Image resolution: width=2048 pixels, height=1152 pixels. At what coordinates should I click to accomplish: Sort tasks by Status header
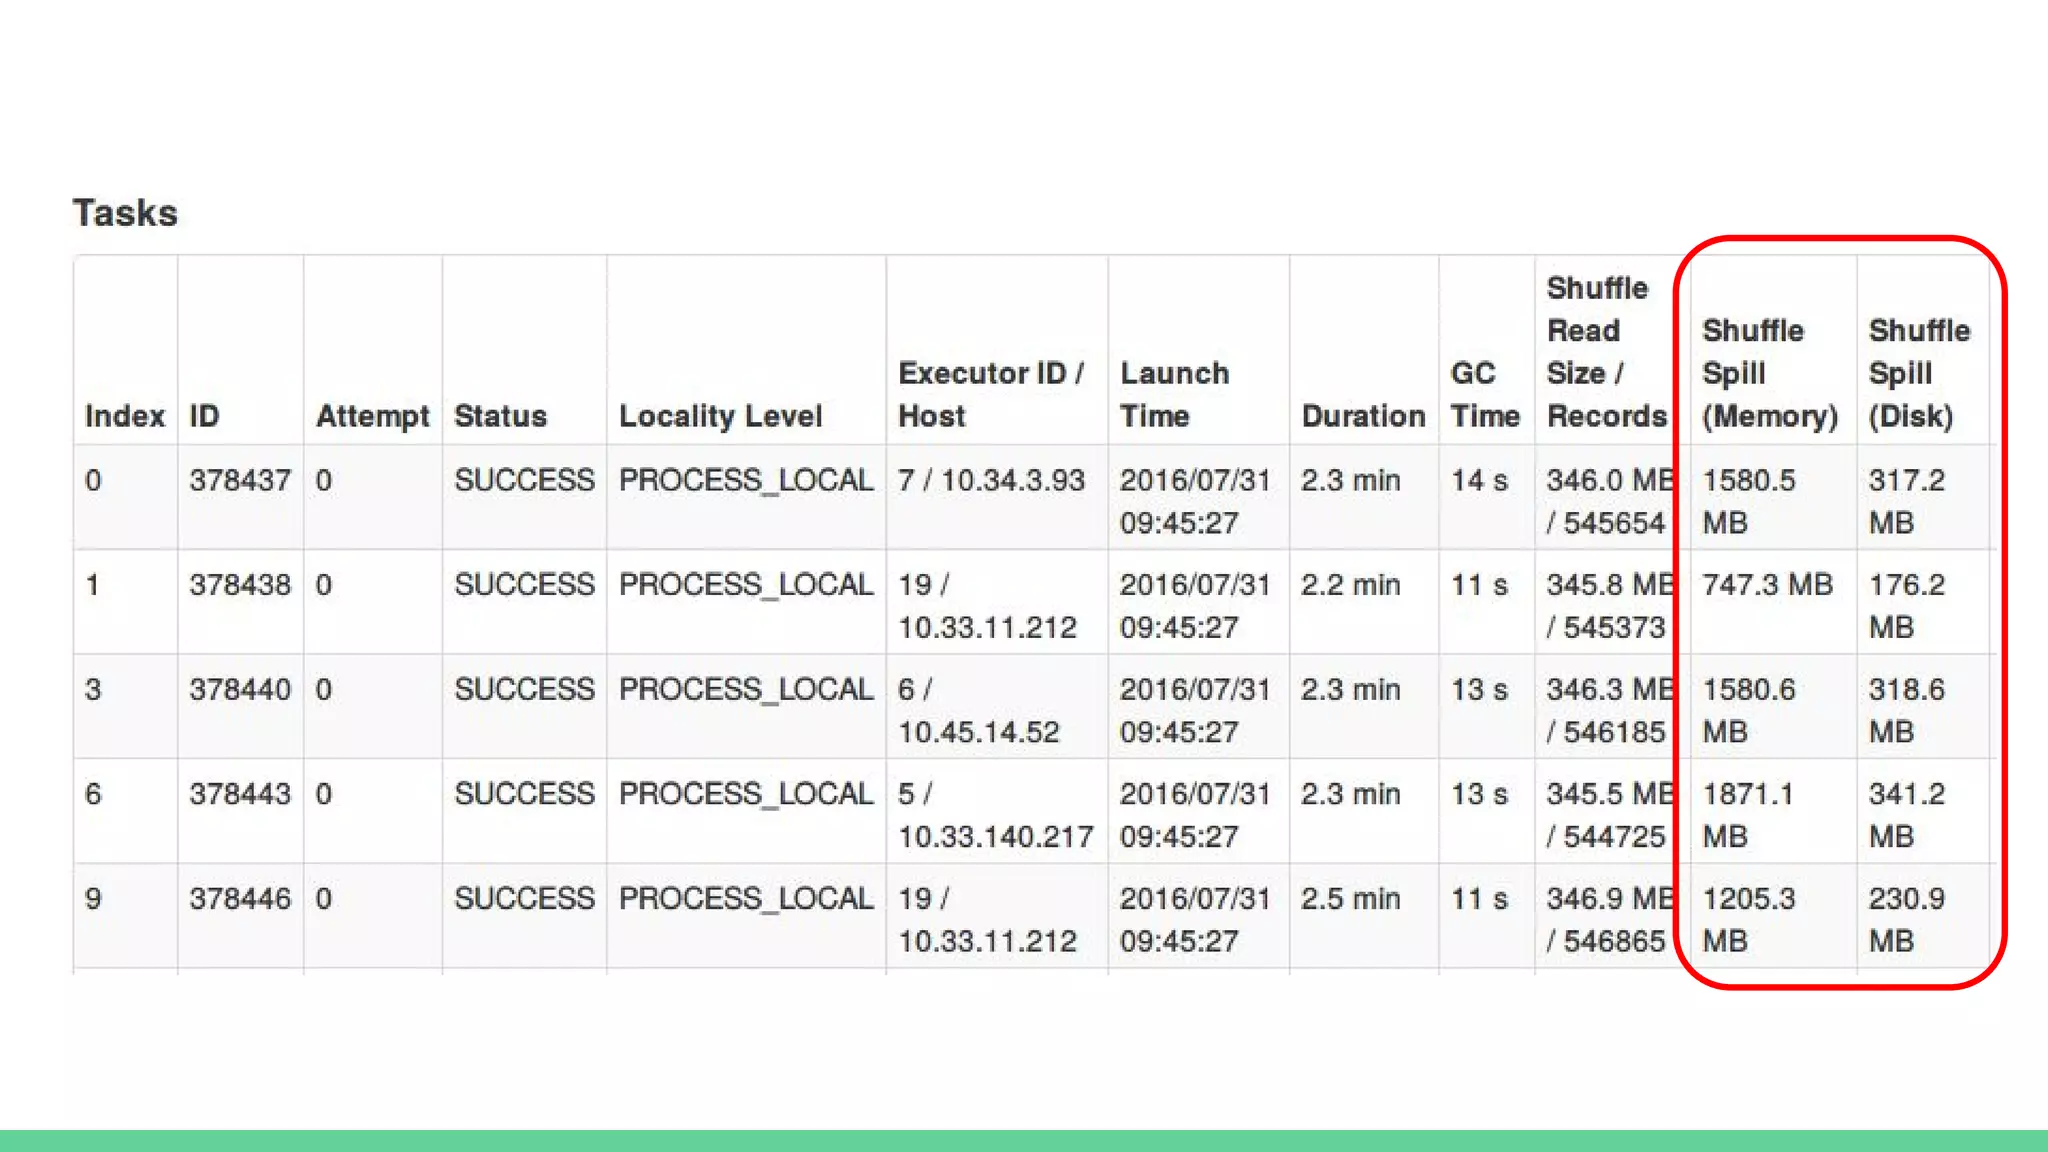pos(500,416)
